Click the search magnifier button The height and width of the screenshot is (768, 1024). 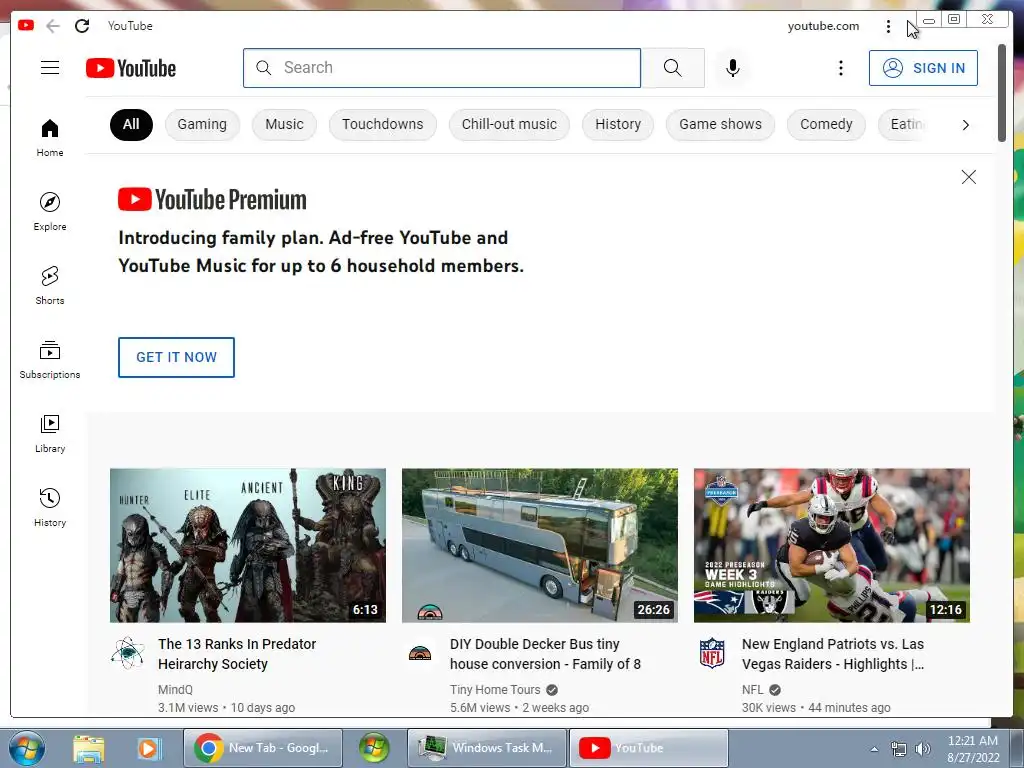pyautogui.click(x=673, y=68)
